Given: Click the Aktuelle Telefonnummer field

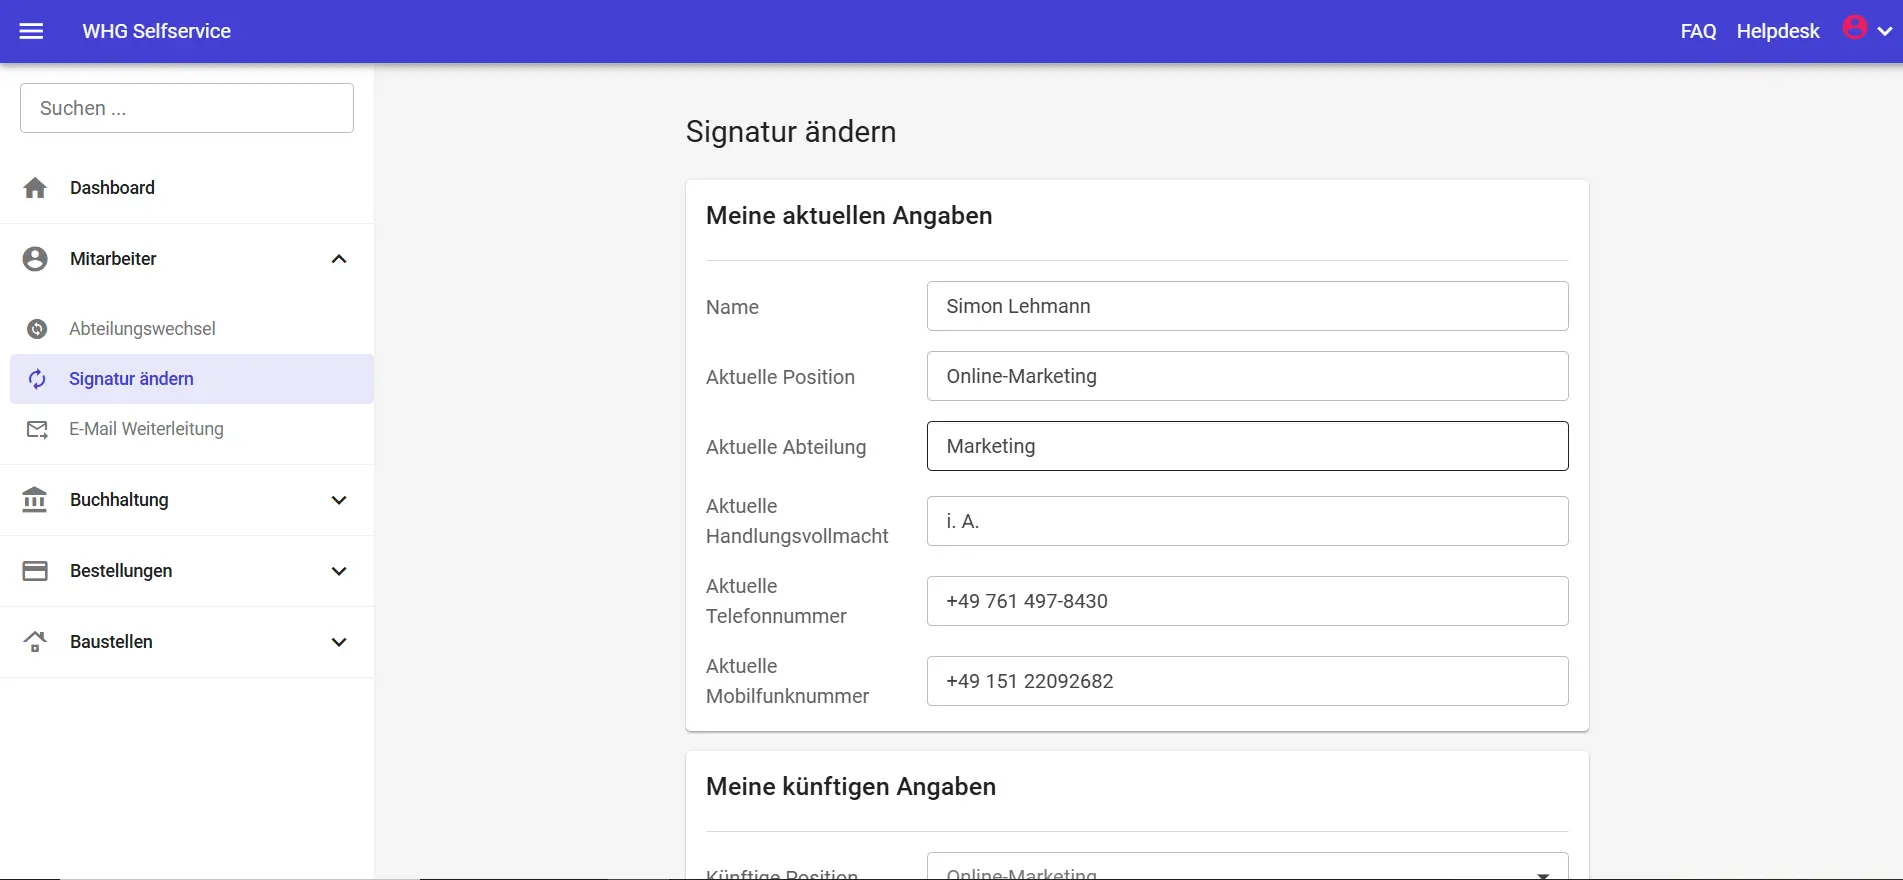Looking at the screenshot, I should 1247,601.
